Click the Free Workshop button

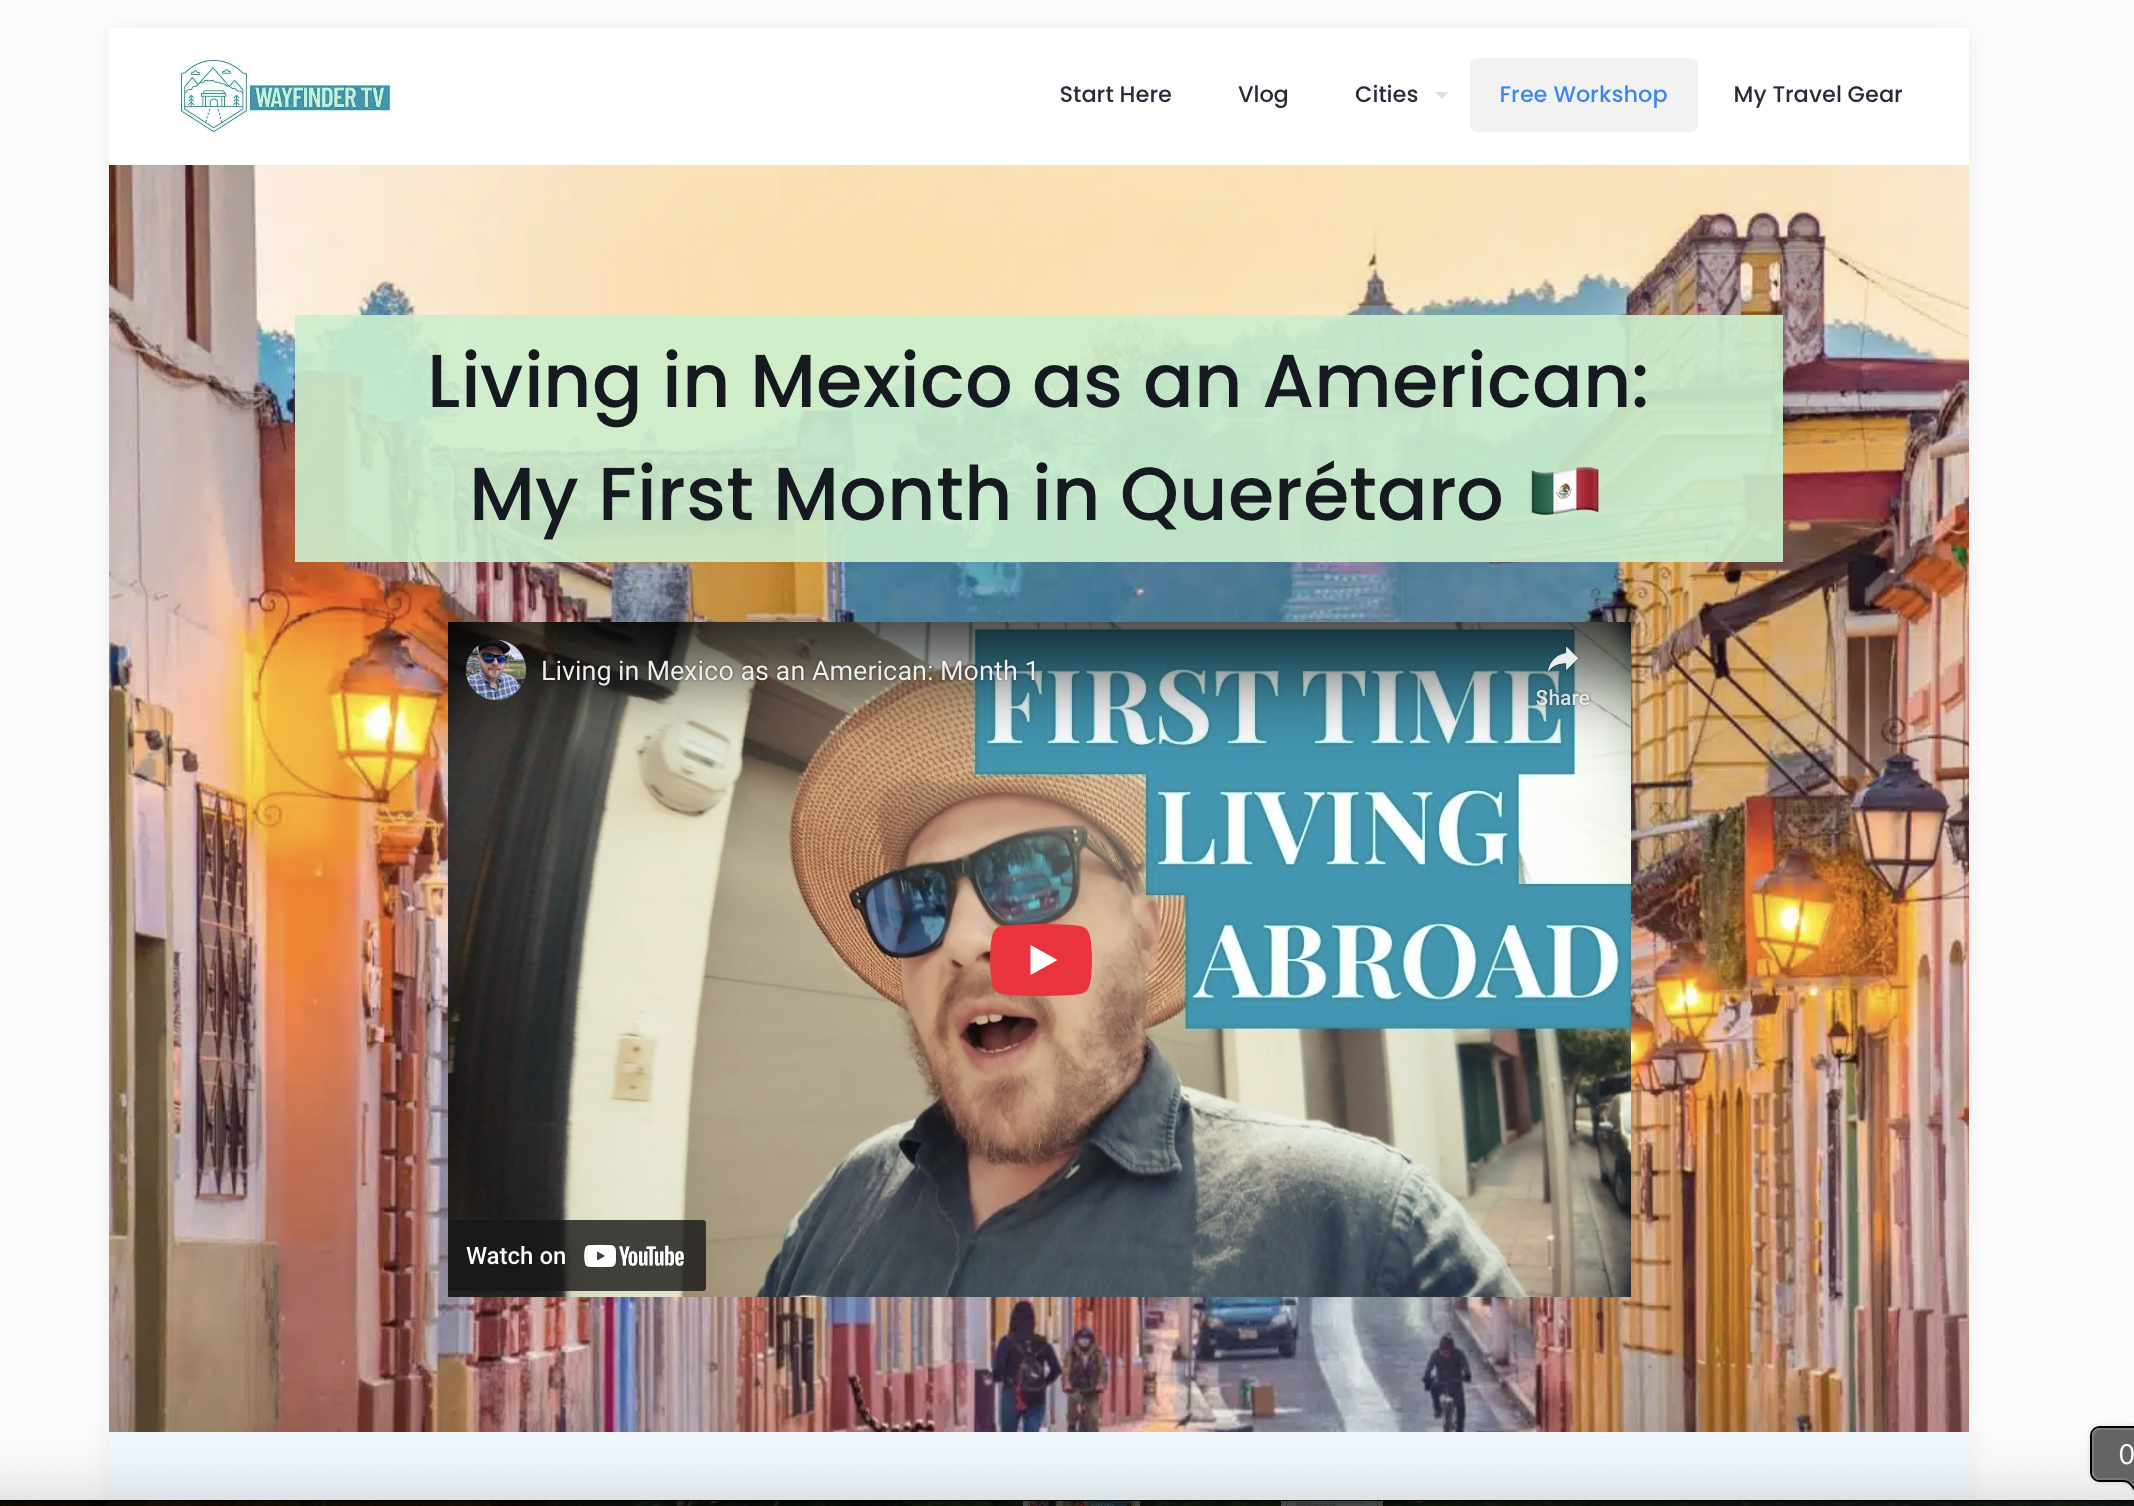coord(1583,94)
